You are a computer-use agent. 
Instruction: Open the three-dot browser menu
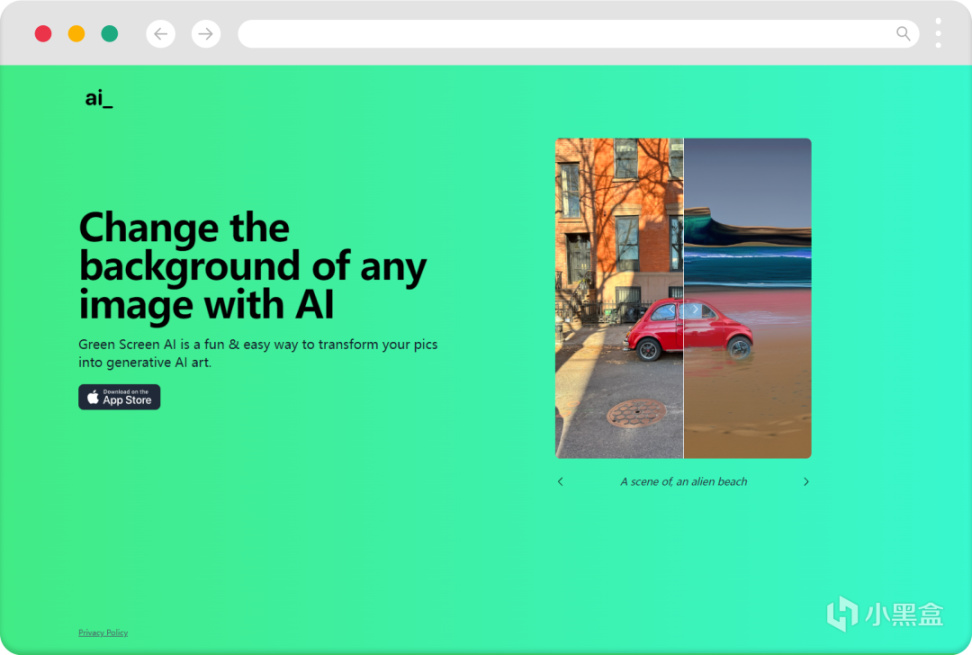(x=938, y=33)
